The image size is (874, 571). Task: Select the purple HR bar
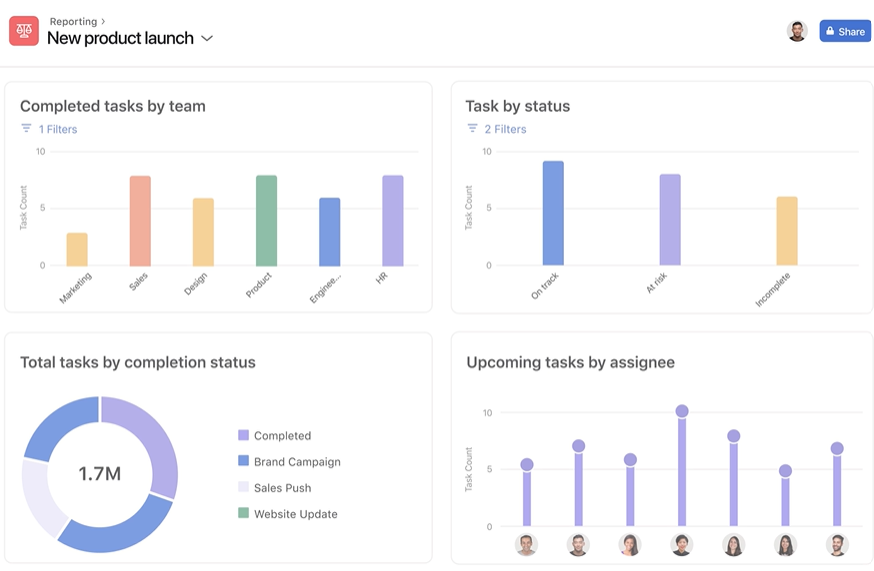pos(392,221)
